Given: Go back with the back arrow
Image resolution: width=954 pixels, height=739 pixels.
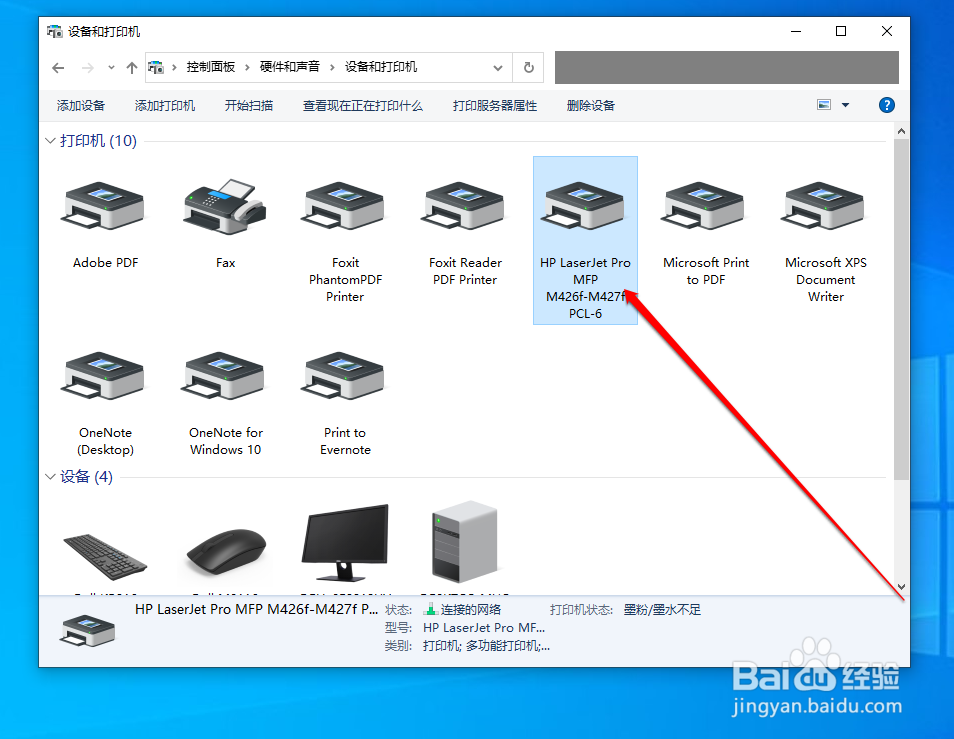Looking at the screenshot, I should point(58,68).
